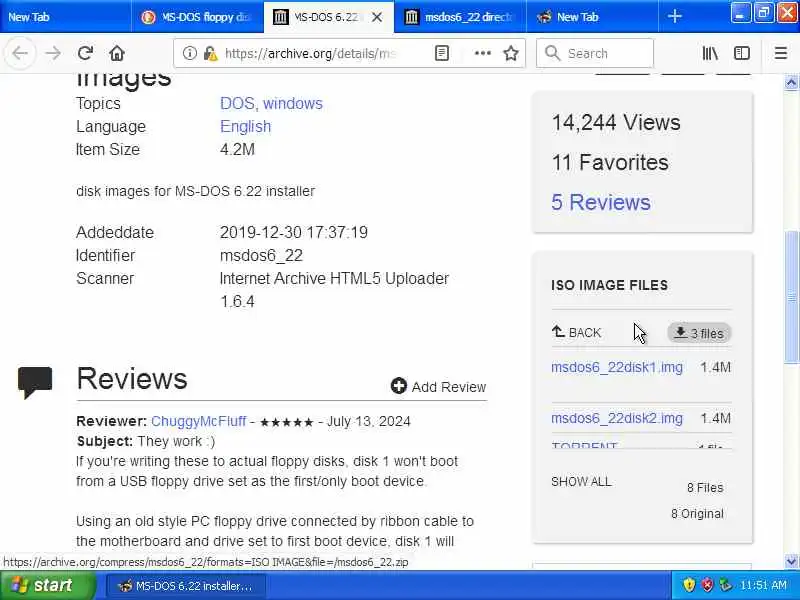Click the forward navigation arrow

[53, 53]
